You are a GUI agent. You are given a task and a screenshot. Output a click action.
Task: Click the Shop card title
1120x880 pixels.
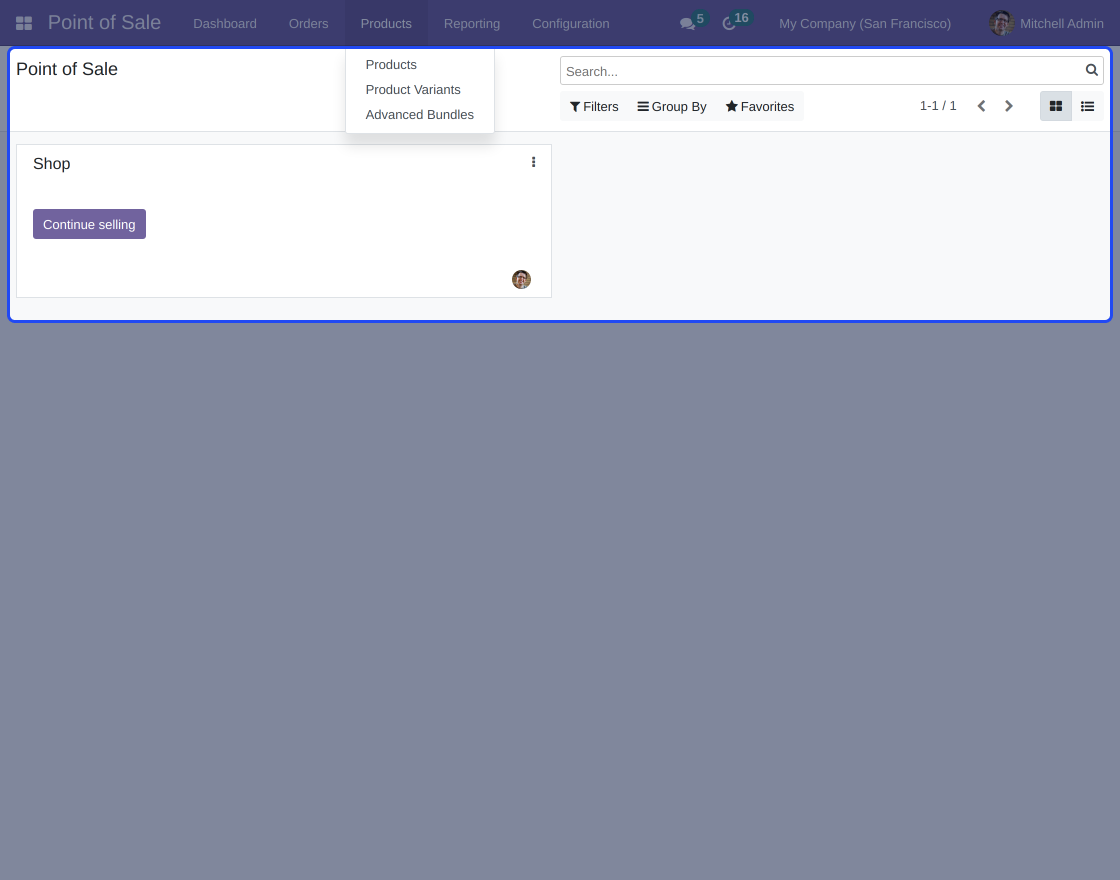point(51,164)
